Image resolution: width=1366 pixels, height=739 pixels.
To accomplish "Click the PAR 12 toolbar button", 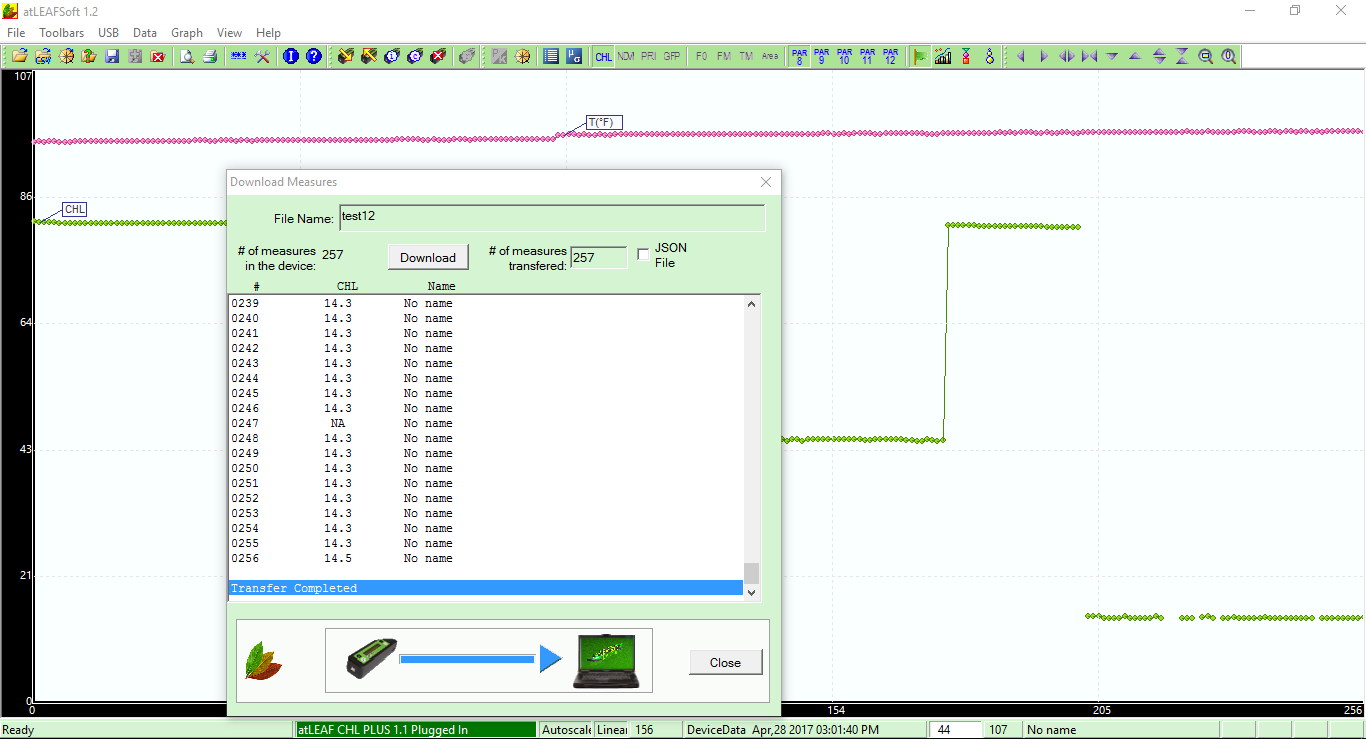I will tap(890, 57).
